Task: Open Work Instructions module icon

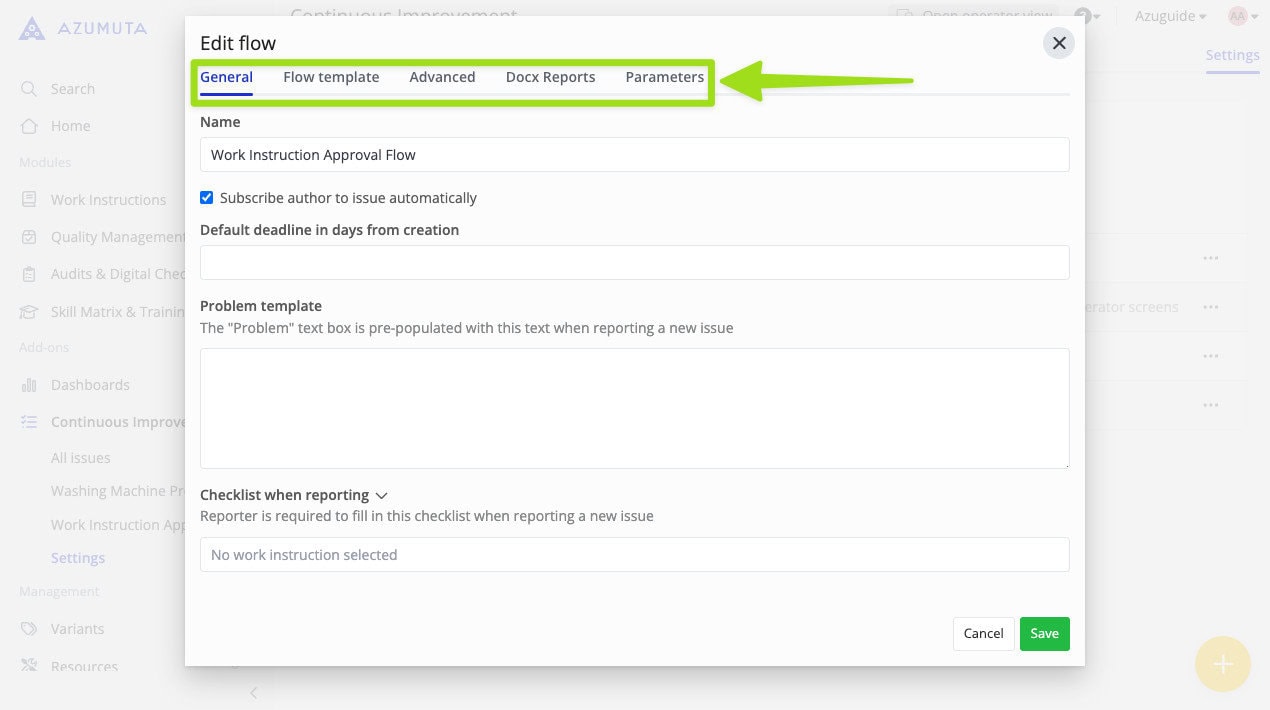Action: pyautogui.click(x=30, y=200)
